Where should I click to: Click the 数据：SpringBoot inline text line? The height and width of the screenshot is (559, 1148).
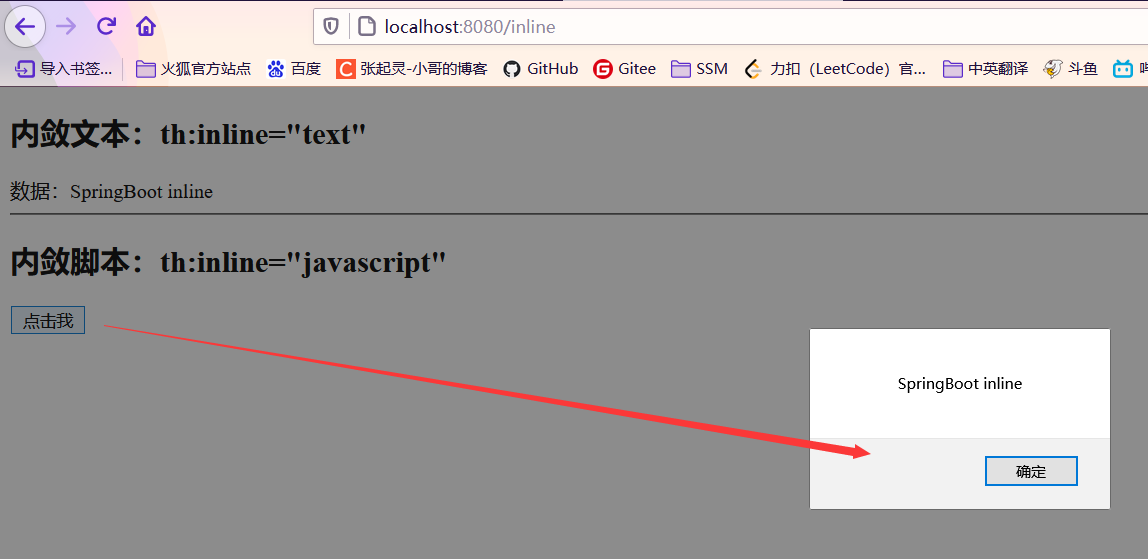(111, 192)
